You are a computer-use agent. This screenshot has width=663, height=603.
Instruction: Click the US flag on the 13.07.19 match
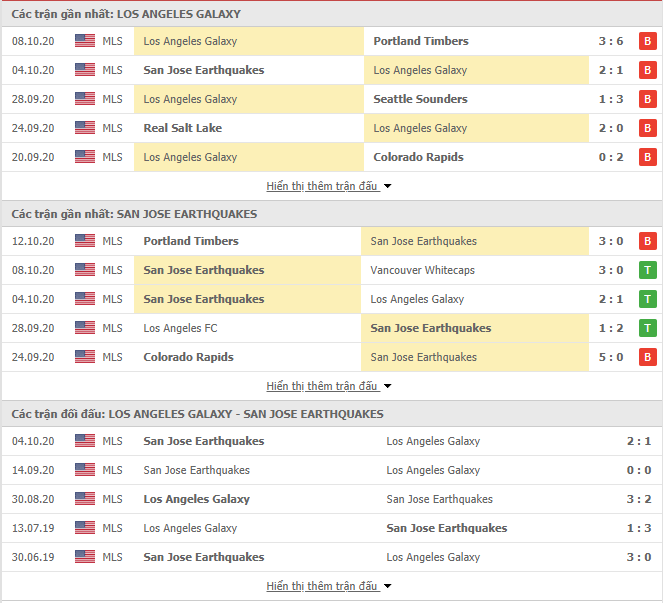(x=85, y=528)
